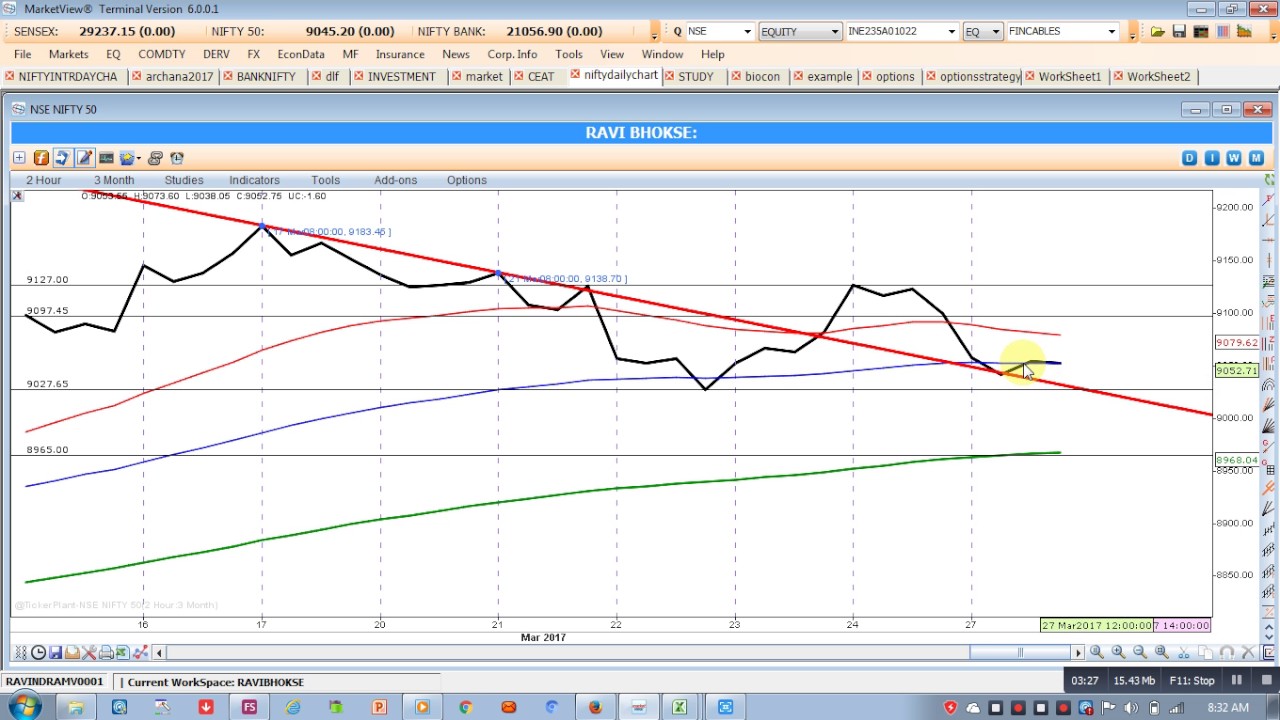
Task: Click the Q search icon beside NSE
Action: point(677,31)
